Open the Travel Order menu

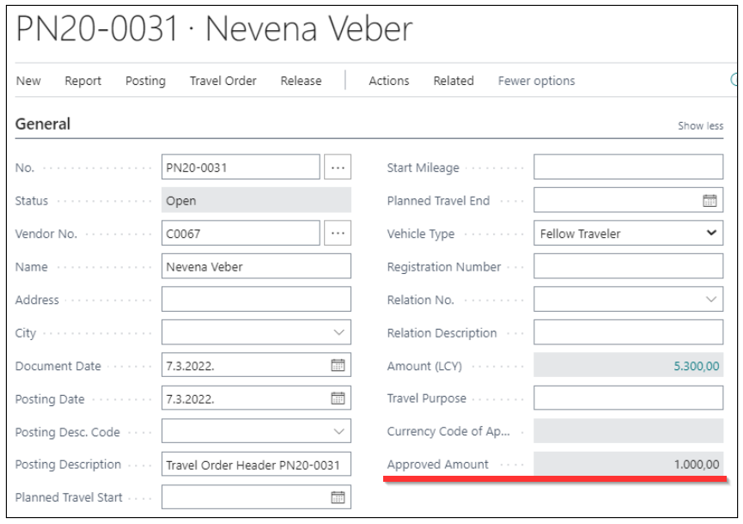point(223,81)
